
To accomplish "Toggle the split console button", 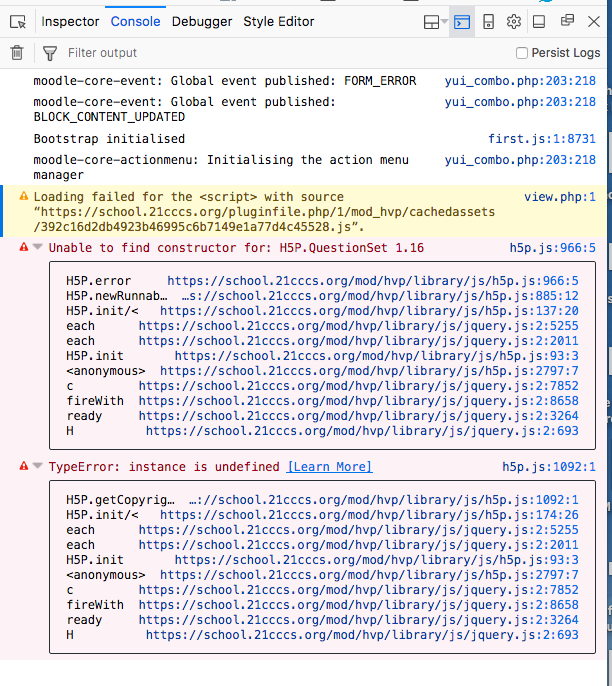I will click(x=462, y=21).
